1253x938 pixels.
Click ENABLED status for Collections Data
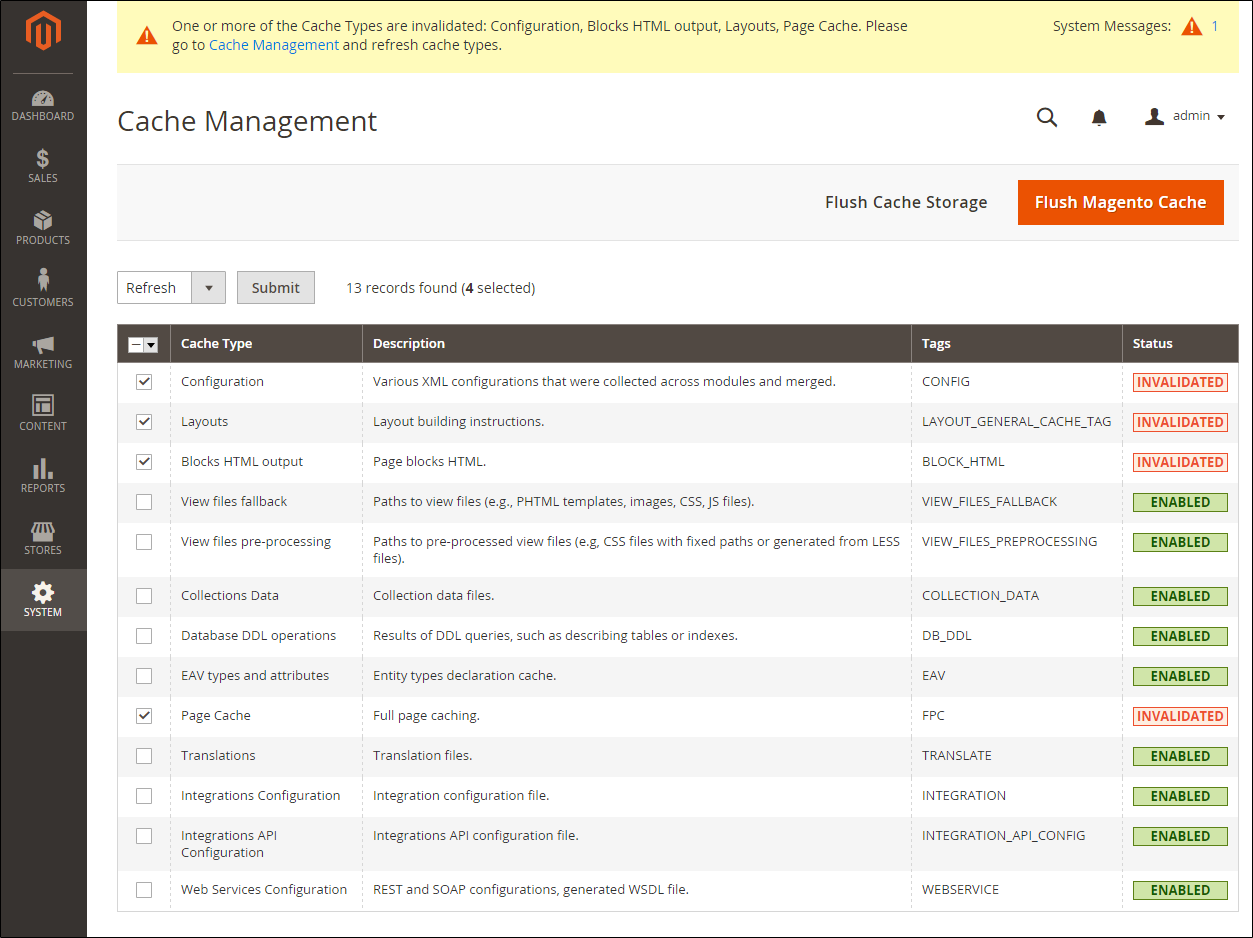pyautogui.click(x=1180, y=596)
